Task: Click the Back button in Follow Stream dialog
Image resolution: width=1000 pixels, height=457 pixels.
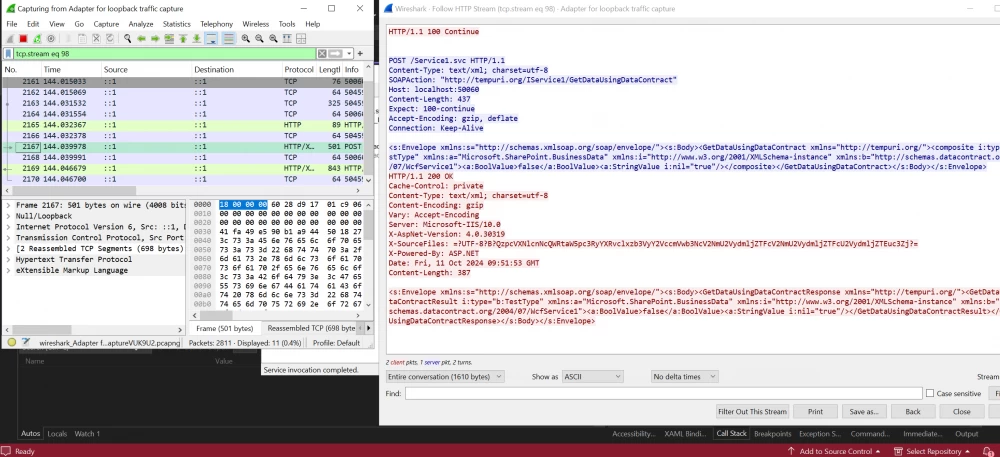Action: tap(913, 412)
